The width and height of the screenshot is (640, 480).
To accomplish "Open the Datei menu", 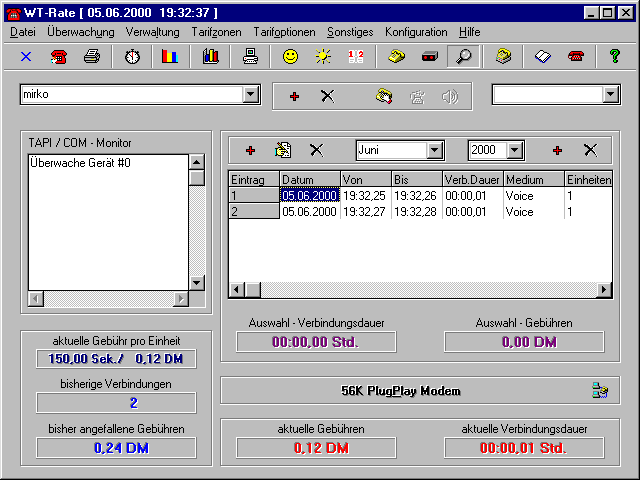I will tap(23, 32).
